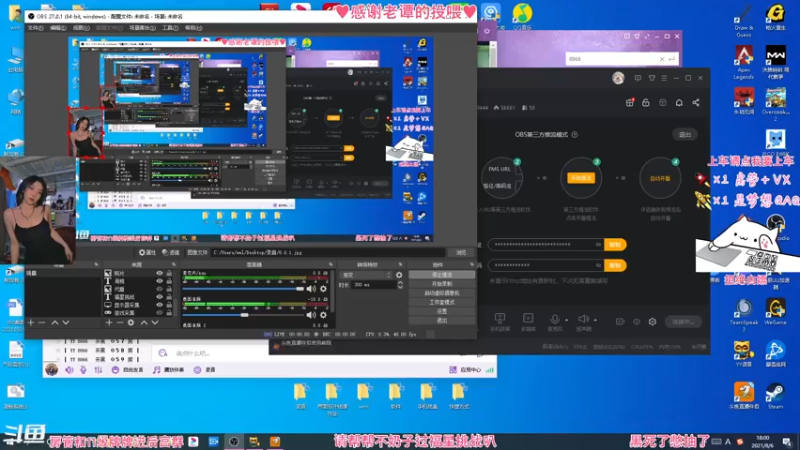Toggle the mic icon in voice chat bar
This screenshot has width=800, height=450.
click(83, 369)
